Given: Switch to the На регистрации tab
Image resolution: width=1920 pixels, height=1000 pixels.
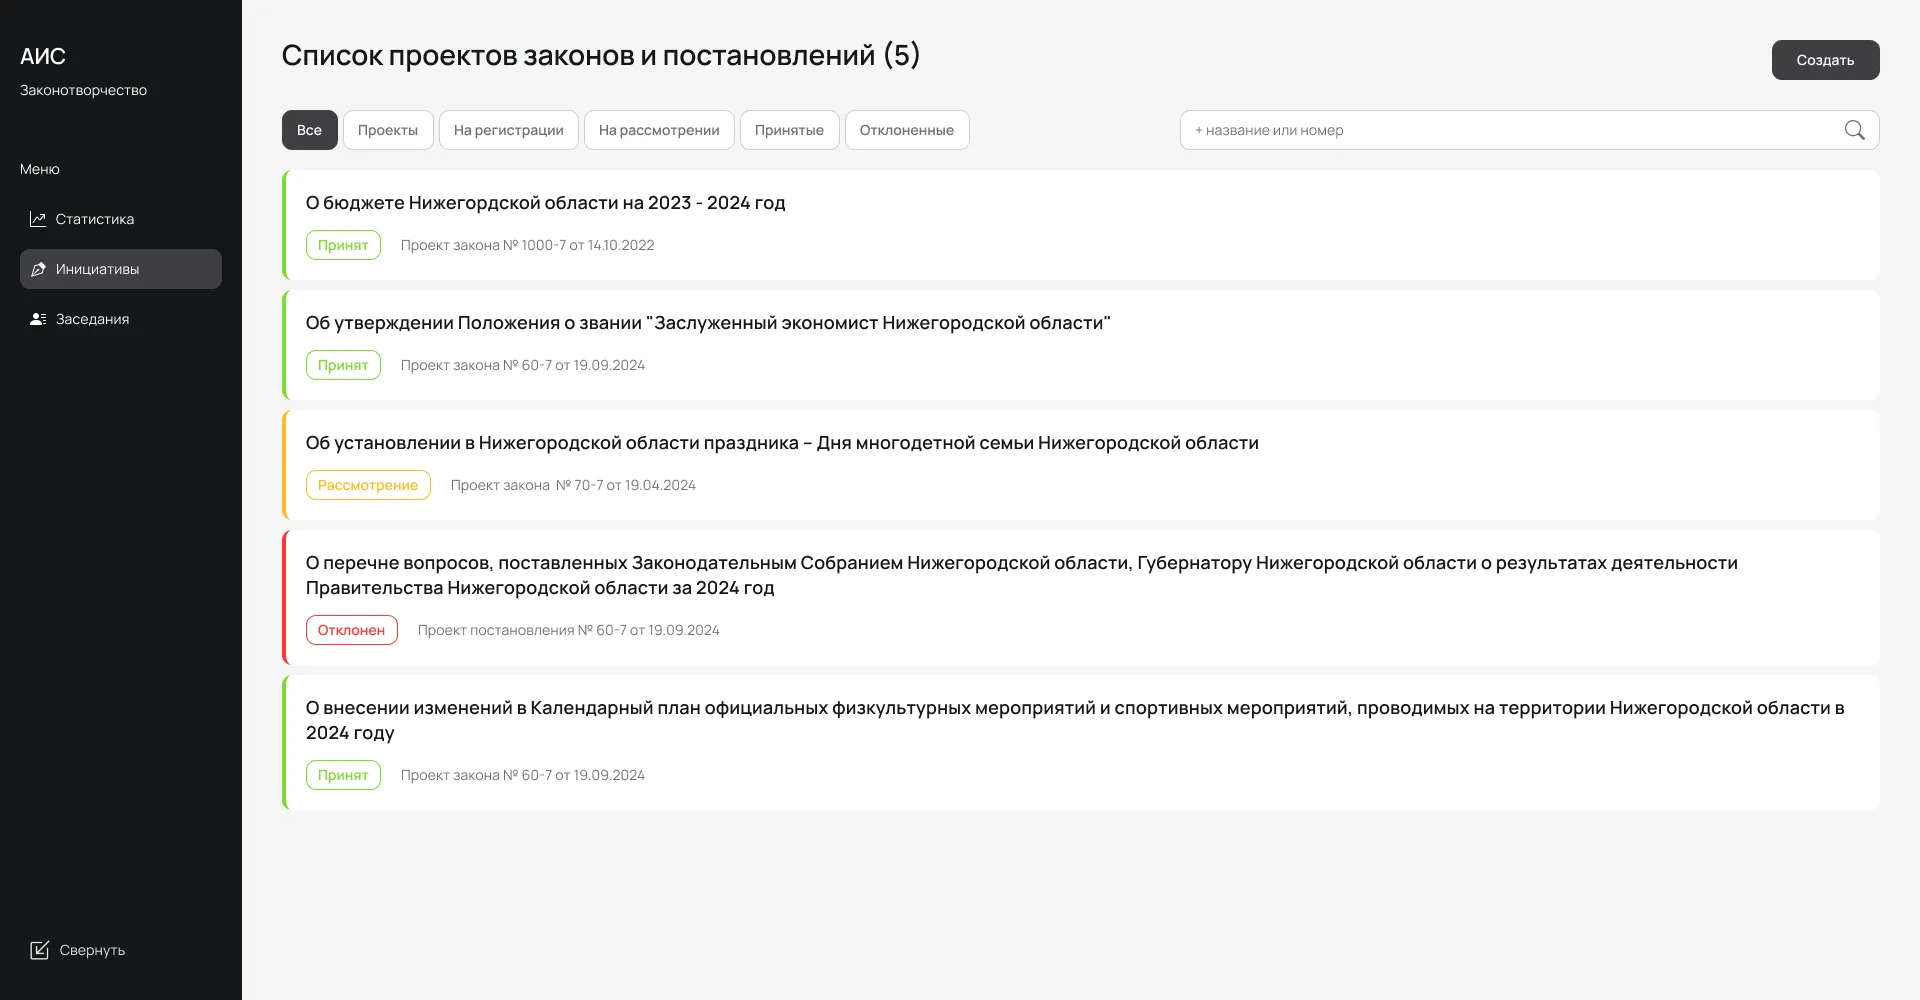Looking at the screenshot, I should (x=508, y=129).
